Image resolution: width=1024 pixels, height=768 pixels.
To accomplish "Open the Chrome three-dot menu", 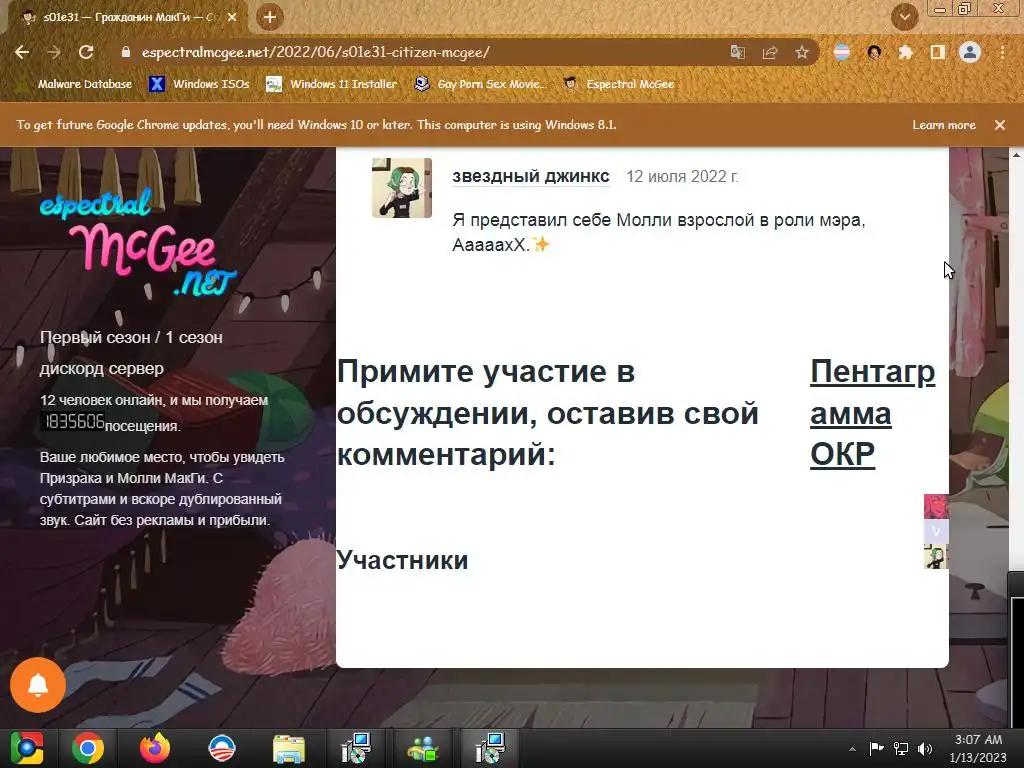I will (x=1002, y=52).
